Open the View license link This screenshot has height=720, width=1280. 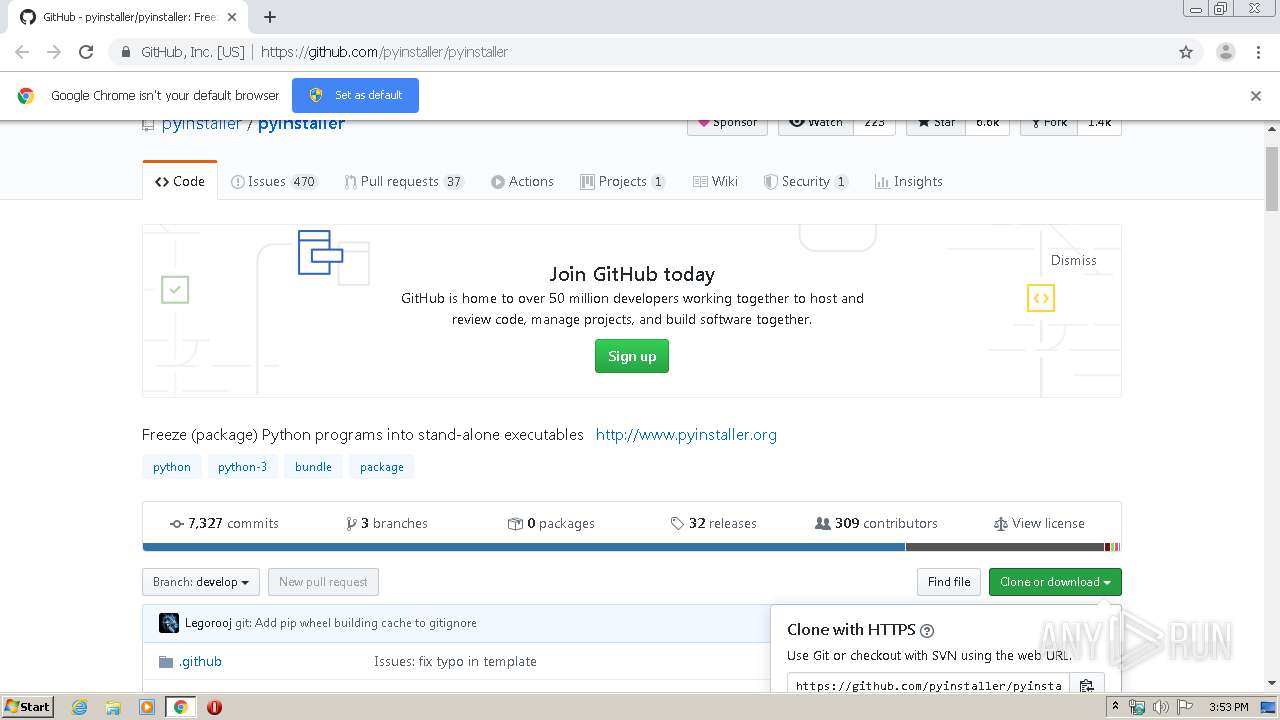1039,523
